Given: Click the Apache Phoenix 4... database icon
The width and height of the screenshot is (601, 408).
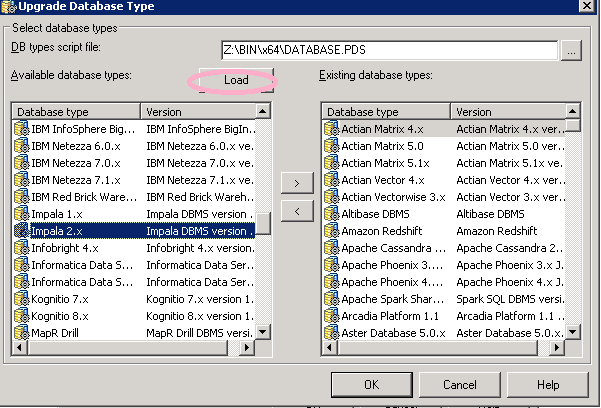Looking at the screenshot, I should coord(332,282).
